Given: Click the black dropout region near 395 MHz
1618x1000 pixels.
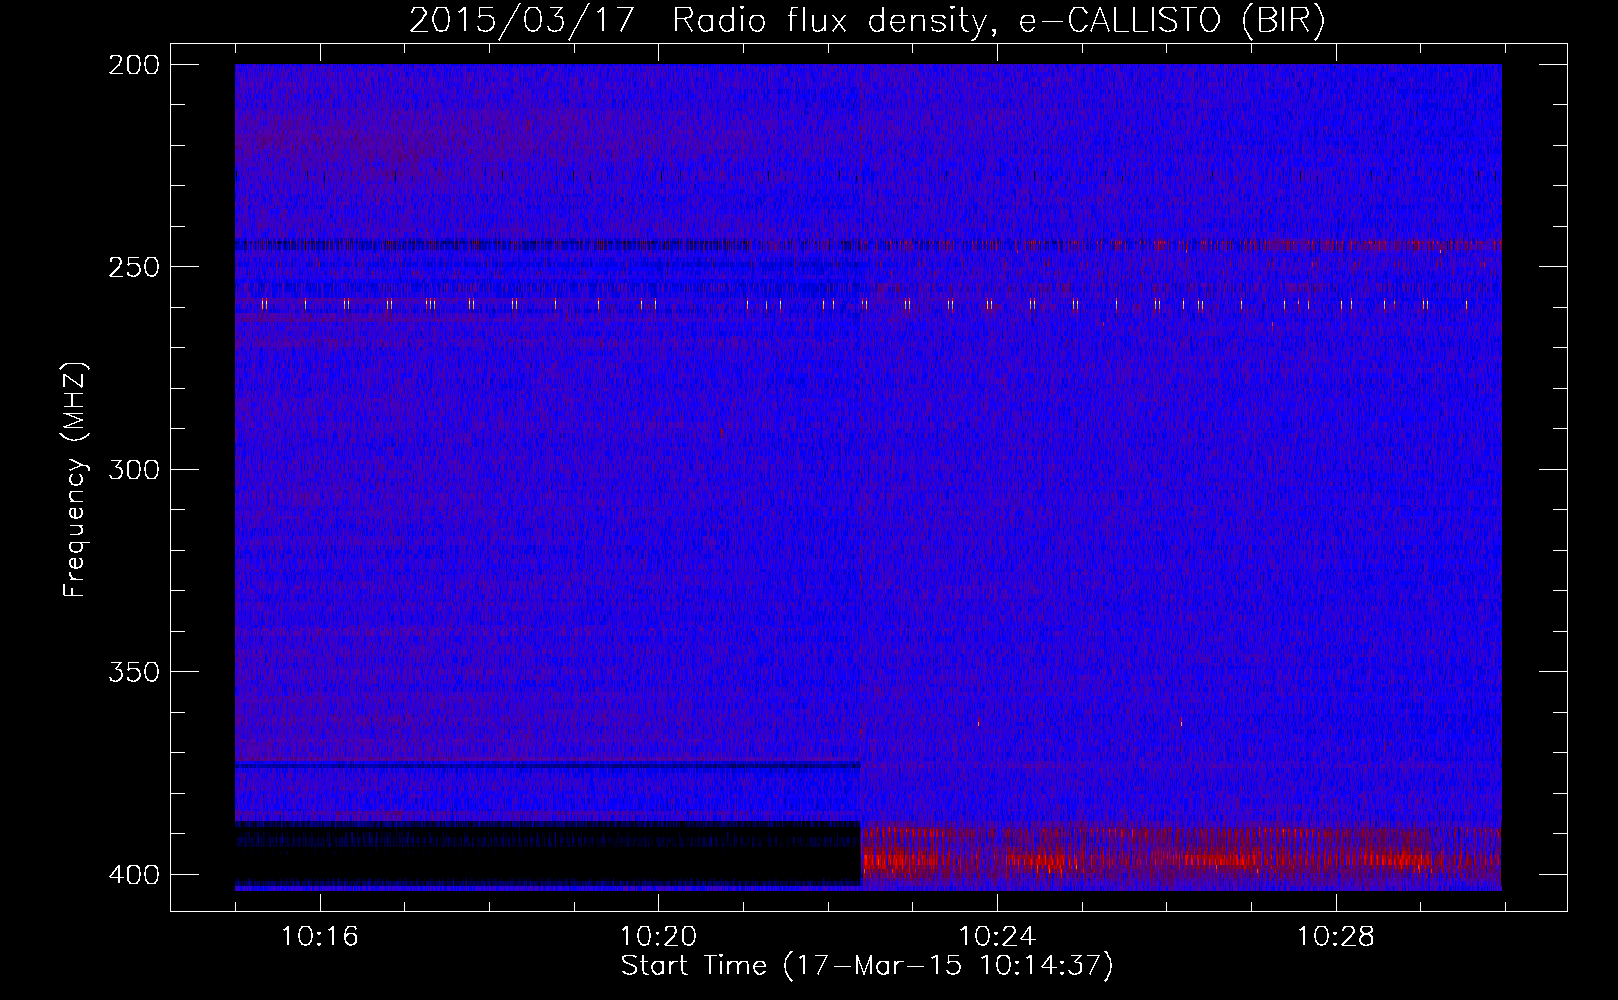Looking at the screenshot, I should point(548,853).
